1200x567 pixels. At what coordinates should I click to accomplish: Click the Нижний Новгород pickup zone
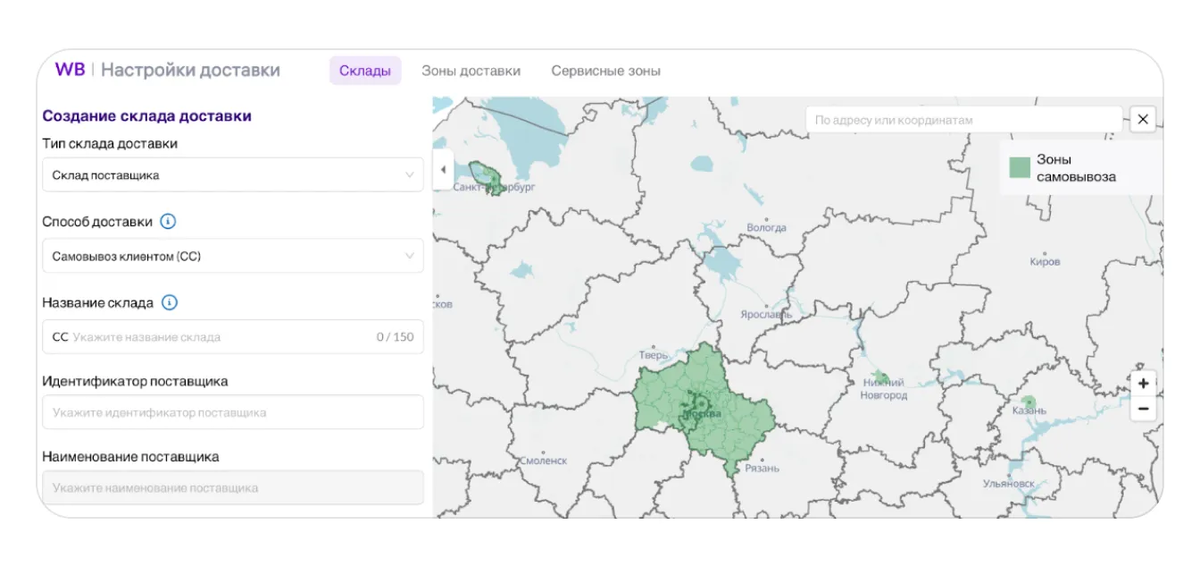click(x=880, y=378)
